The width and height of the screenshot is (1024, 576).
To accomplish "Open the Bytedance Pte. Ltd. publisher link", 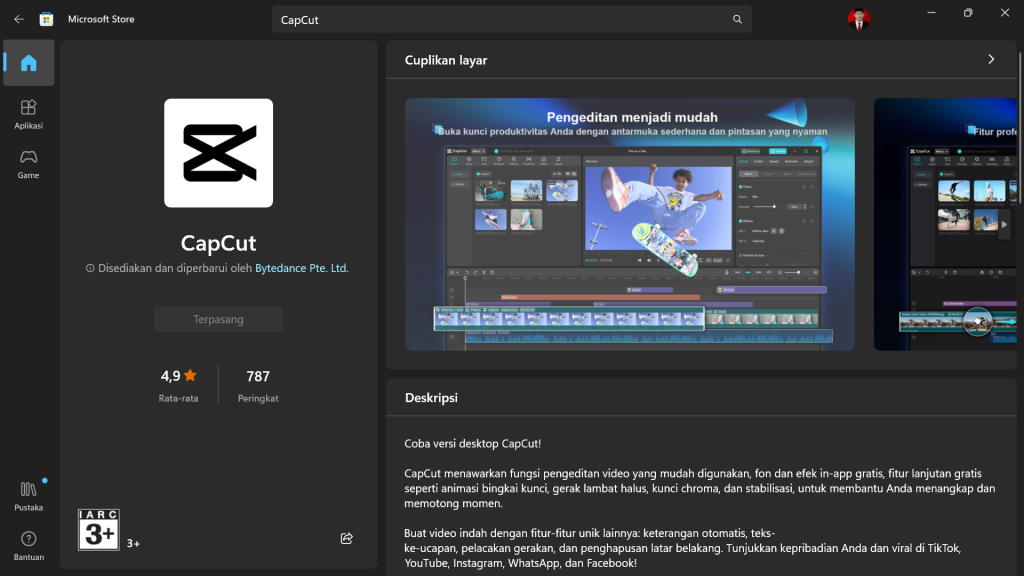I will [x=301, y=268].
